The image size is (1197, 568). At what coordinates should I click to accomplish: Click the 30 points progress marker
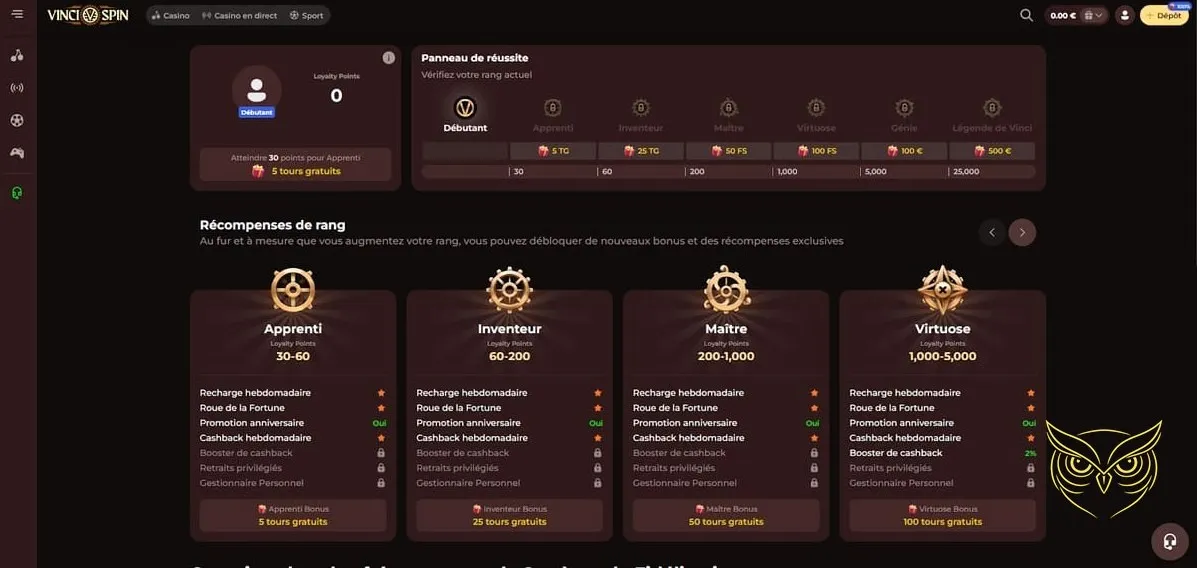pyautogui.click(x=518, y=172)
